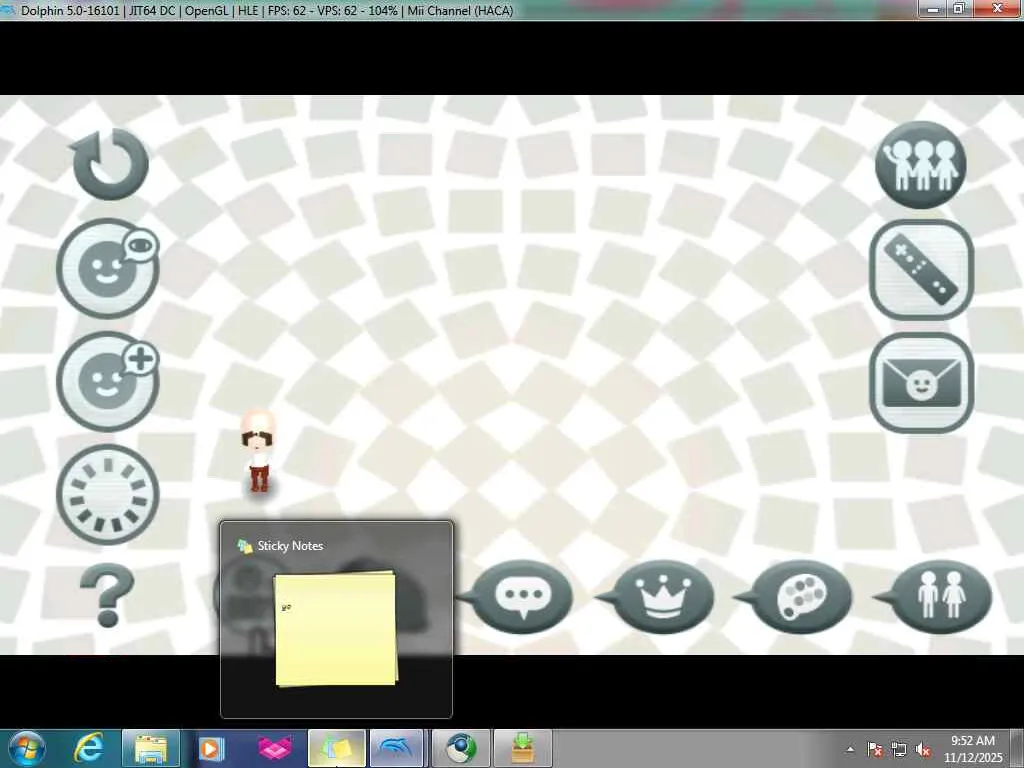Show hidden system tray icons

pyautogui.click(x=850, y=750)
